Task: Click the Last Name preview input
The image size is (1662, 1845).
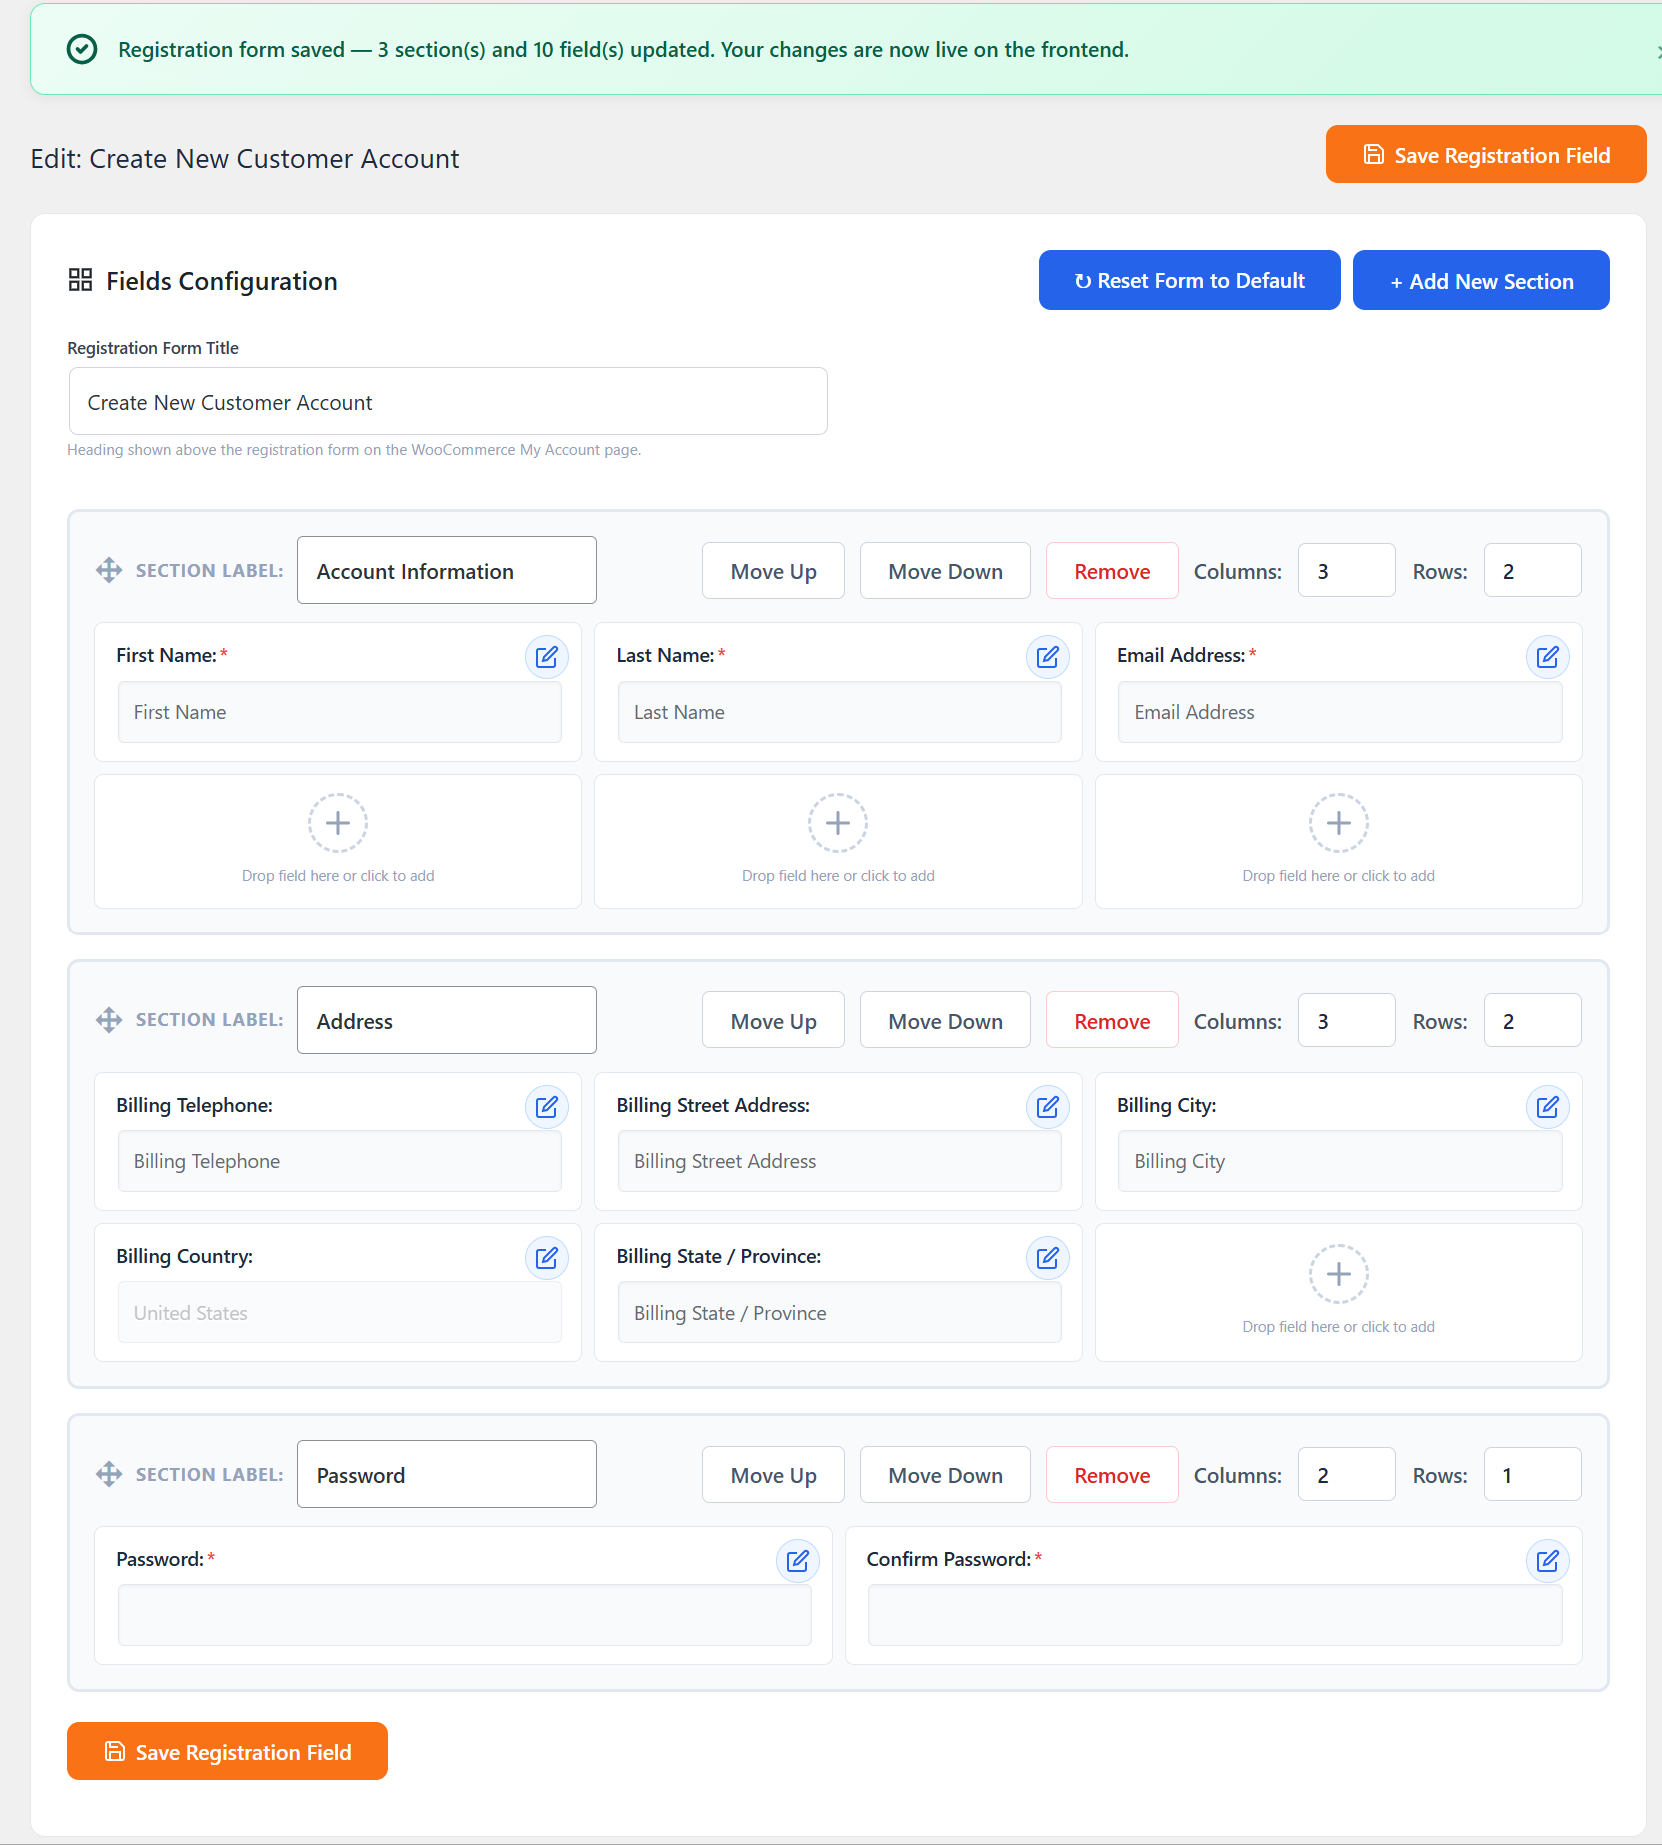Action: coord(839,712)
